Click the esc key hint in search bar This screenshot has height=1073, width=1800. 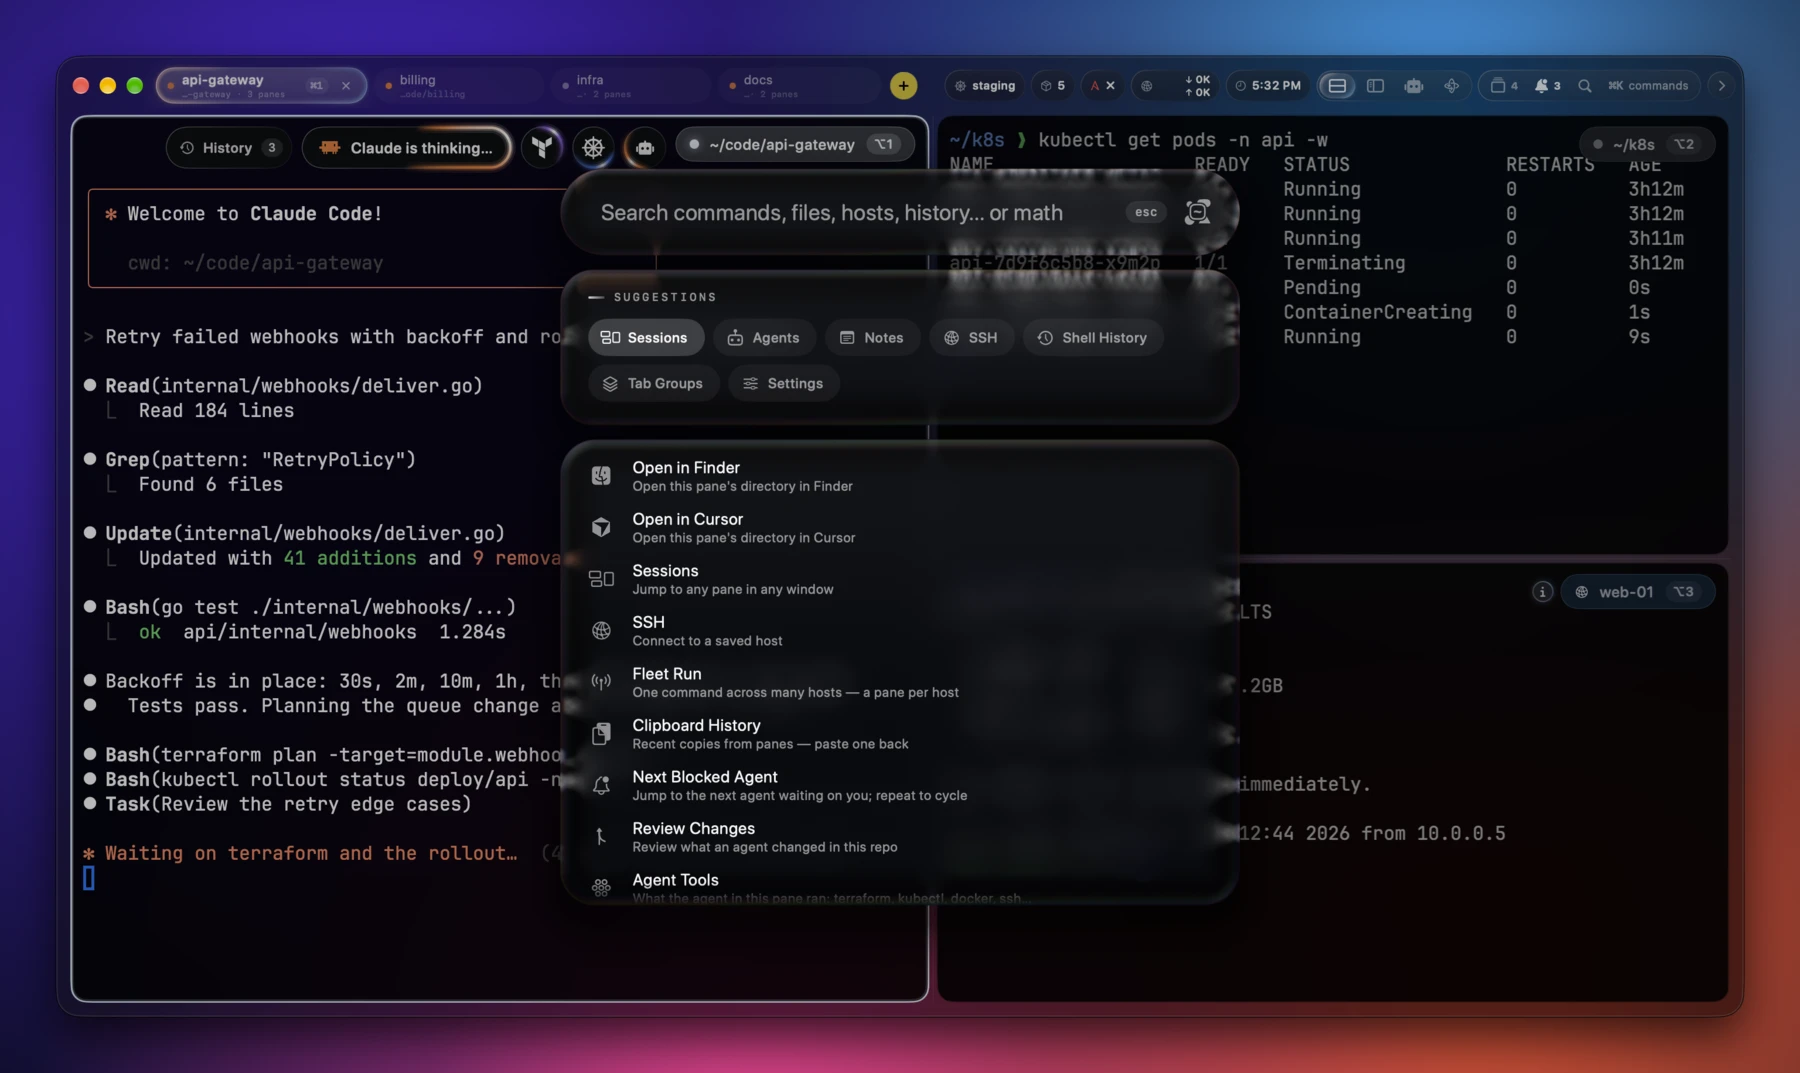1146,212
